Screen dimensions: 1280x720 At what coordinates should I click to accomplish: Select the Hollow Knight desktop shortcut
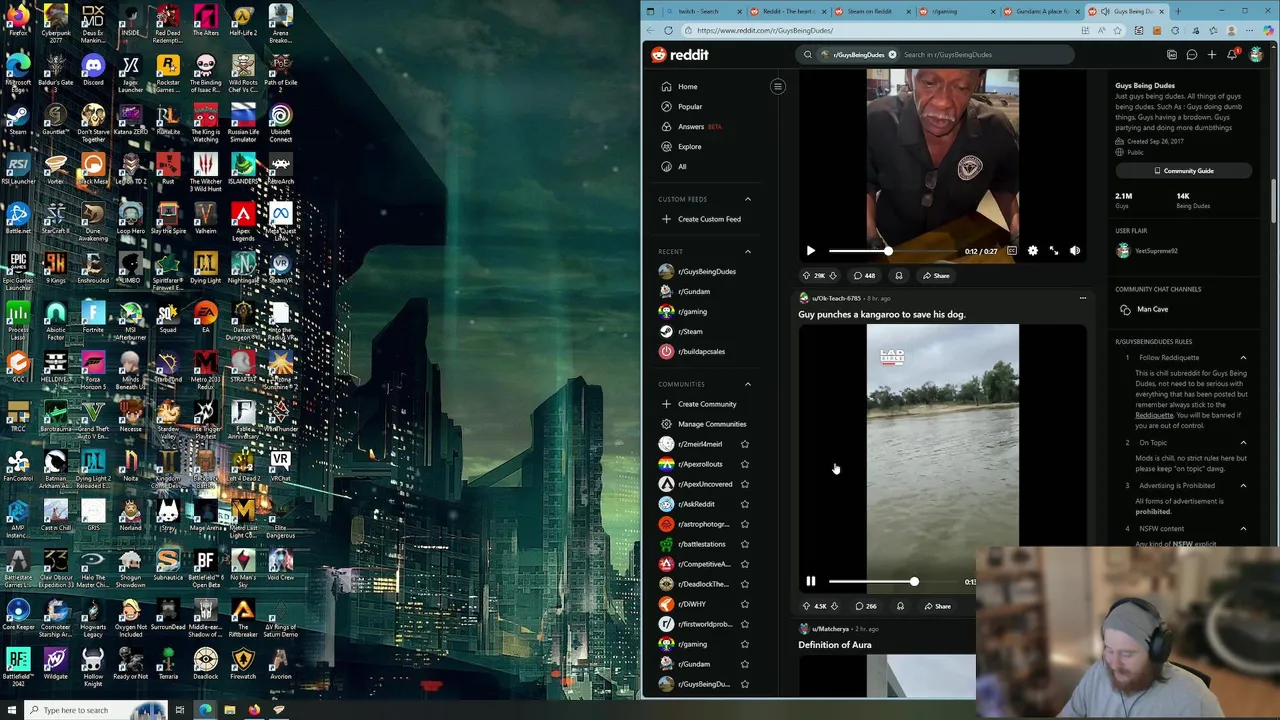point(93,664)
